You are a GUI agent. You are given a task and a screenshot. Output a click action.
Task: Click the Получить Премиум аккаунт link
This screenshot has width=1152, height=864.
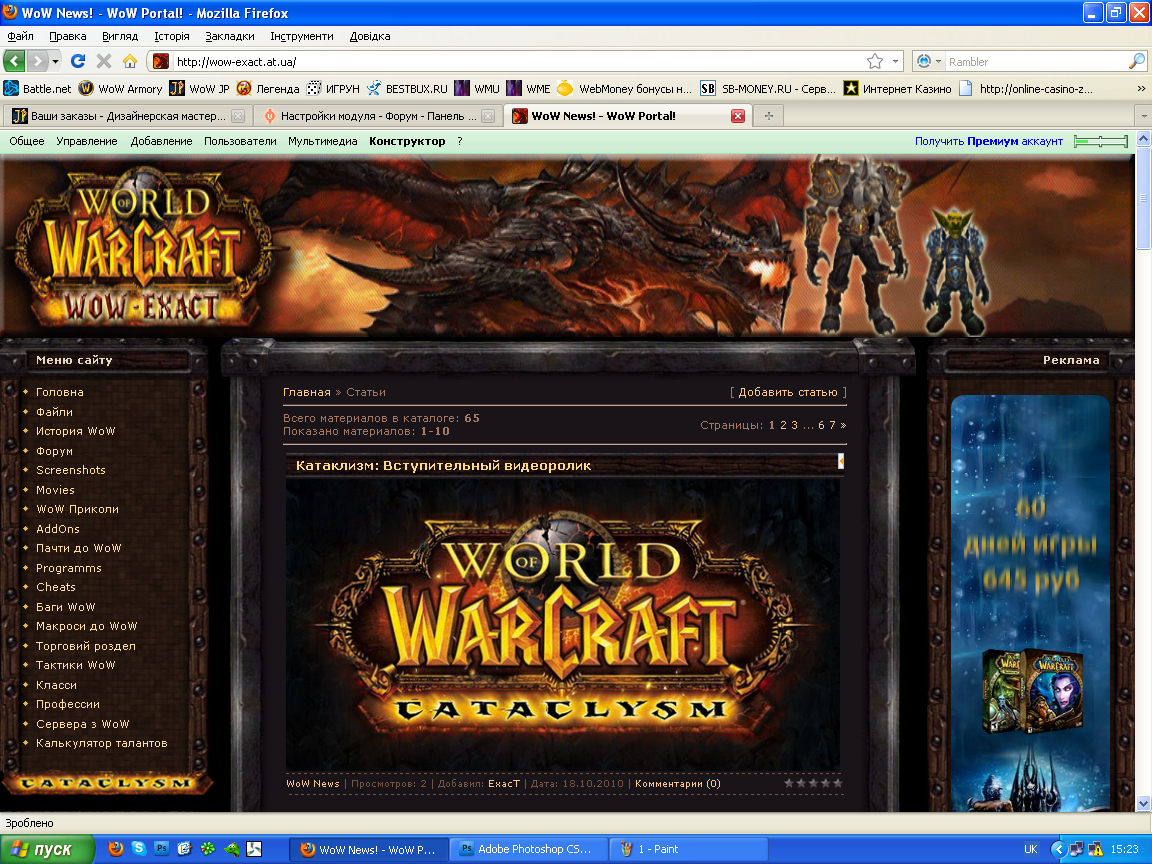[x=988, y=141]
